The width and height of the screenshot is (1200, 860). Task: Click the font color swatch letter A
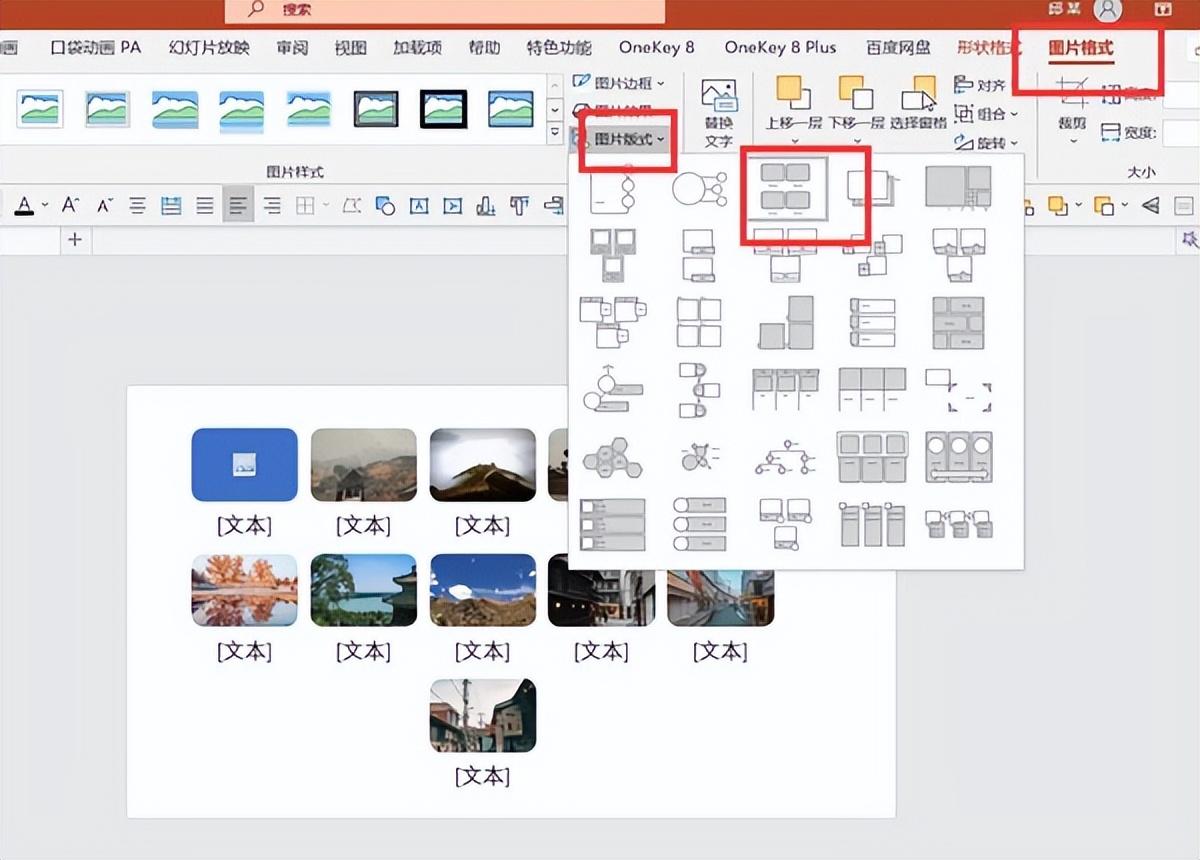click(x=24, y=206)
